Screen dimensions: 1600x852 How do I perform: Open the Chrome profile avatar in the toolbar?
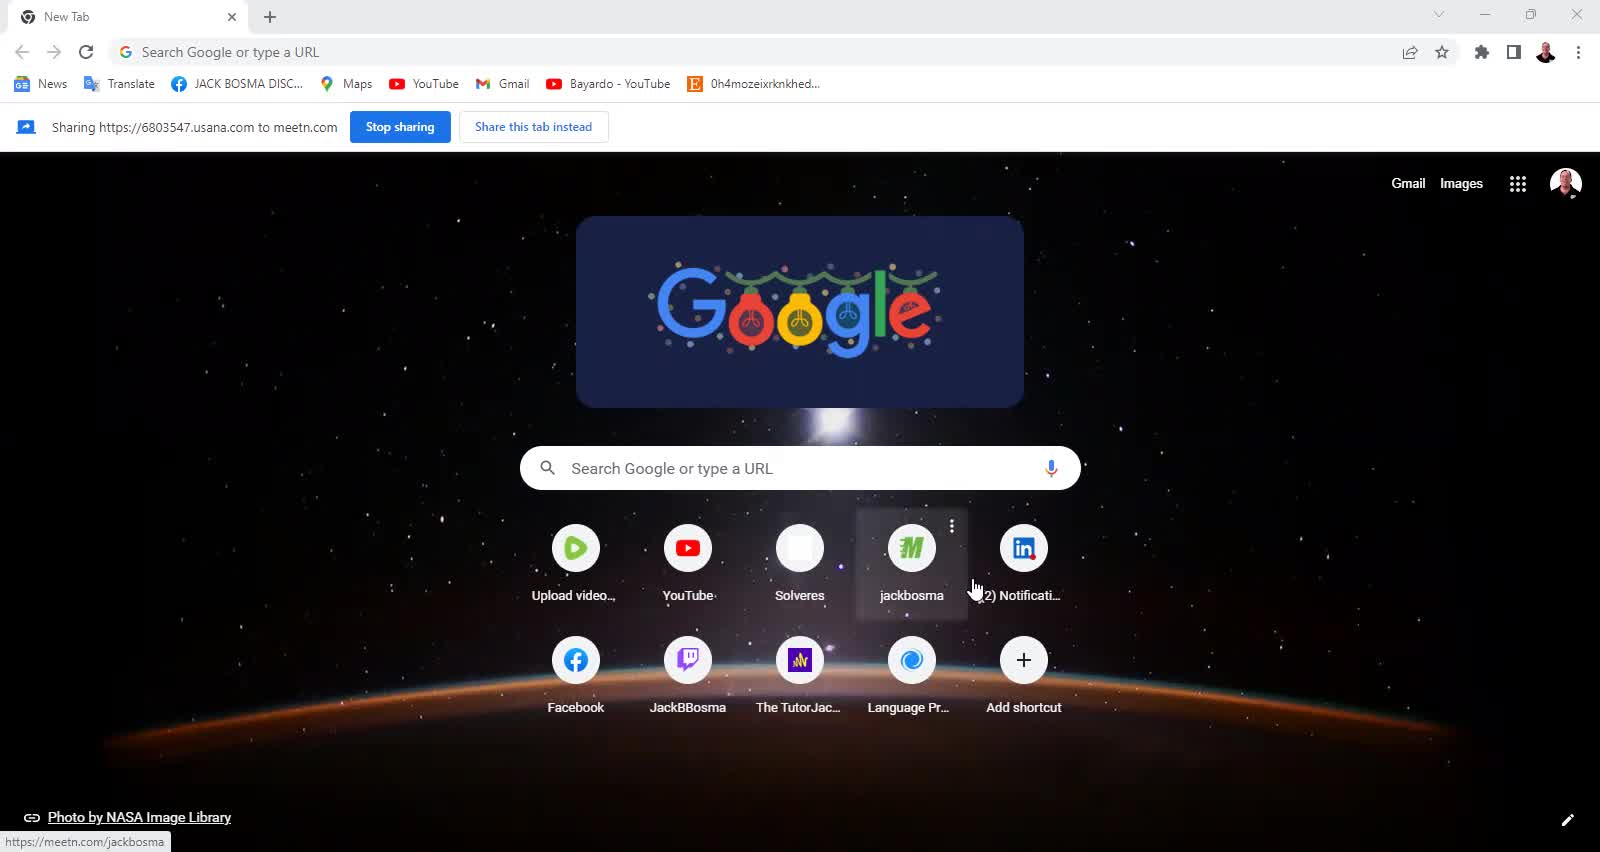[1546, 52]
